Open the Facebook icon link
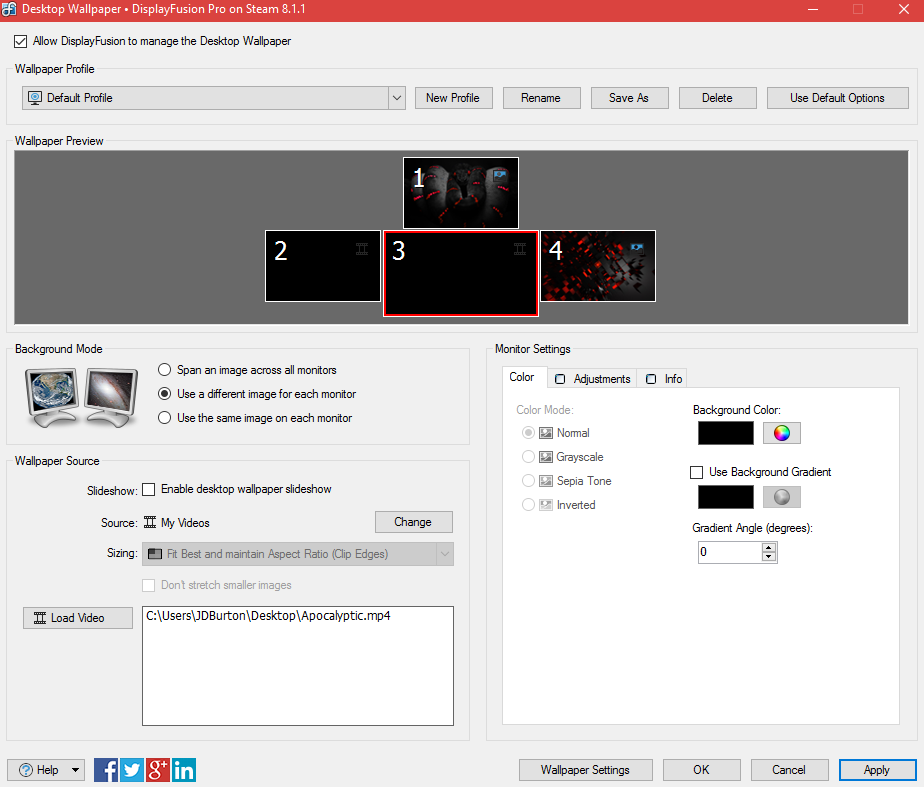The width and height of the screenshot is (924, 787). (x=106, y=770)
